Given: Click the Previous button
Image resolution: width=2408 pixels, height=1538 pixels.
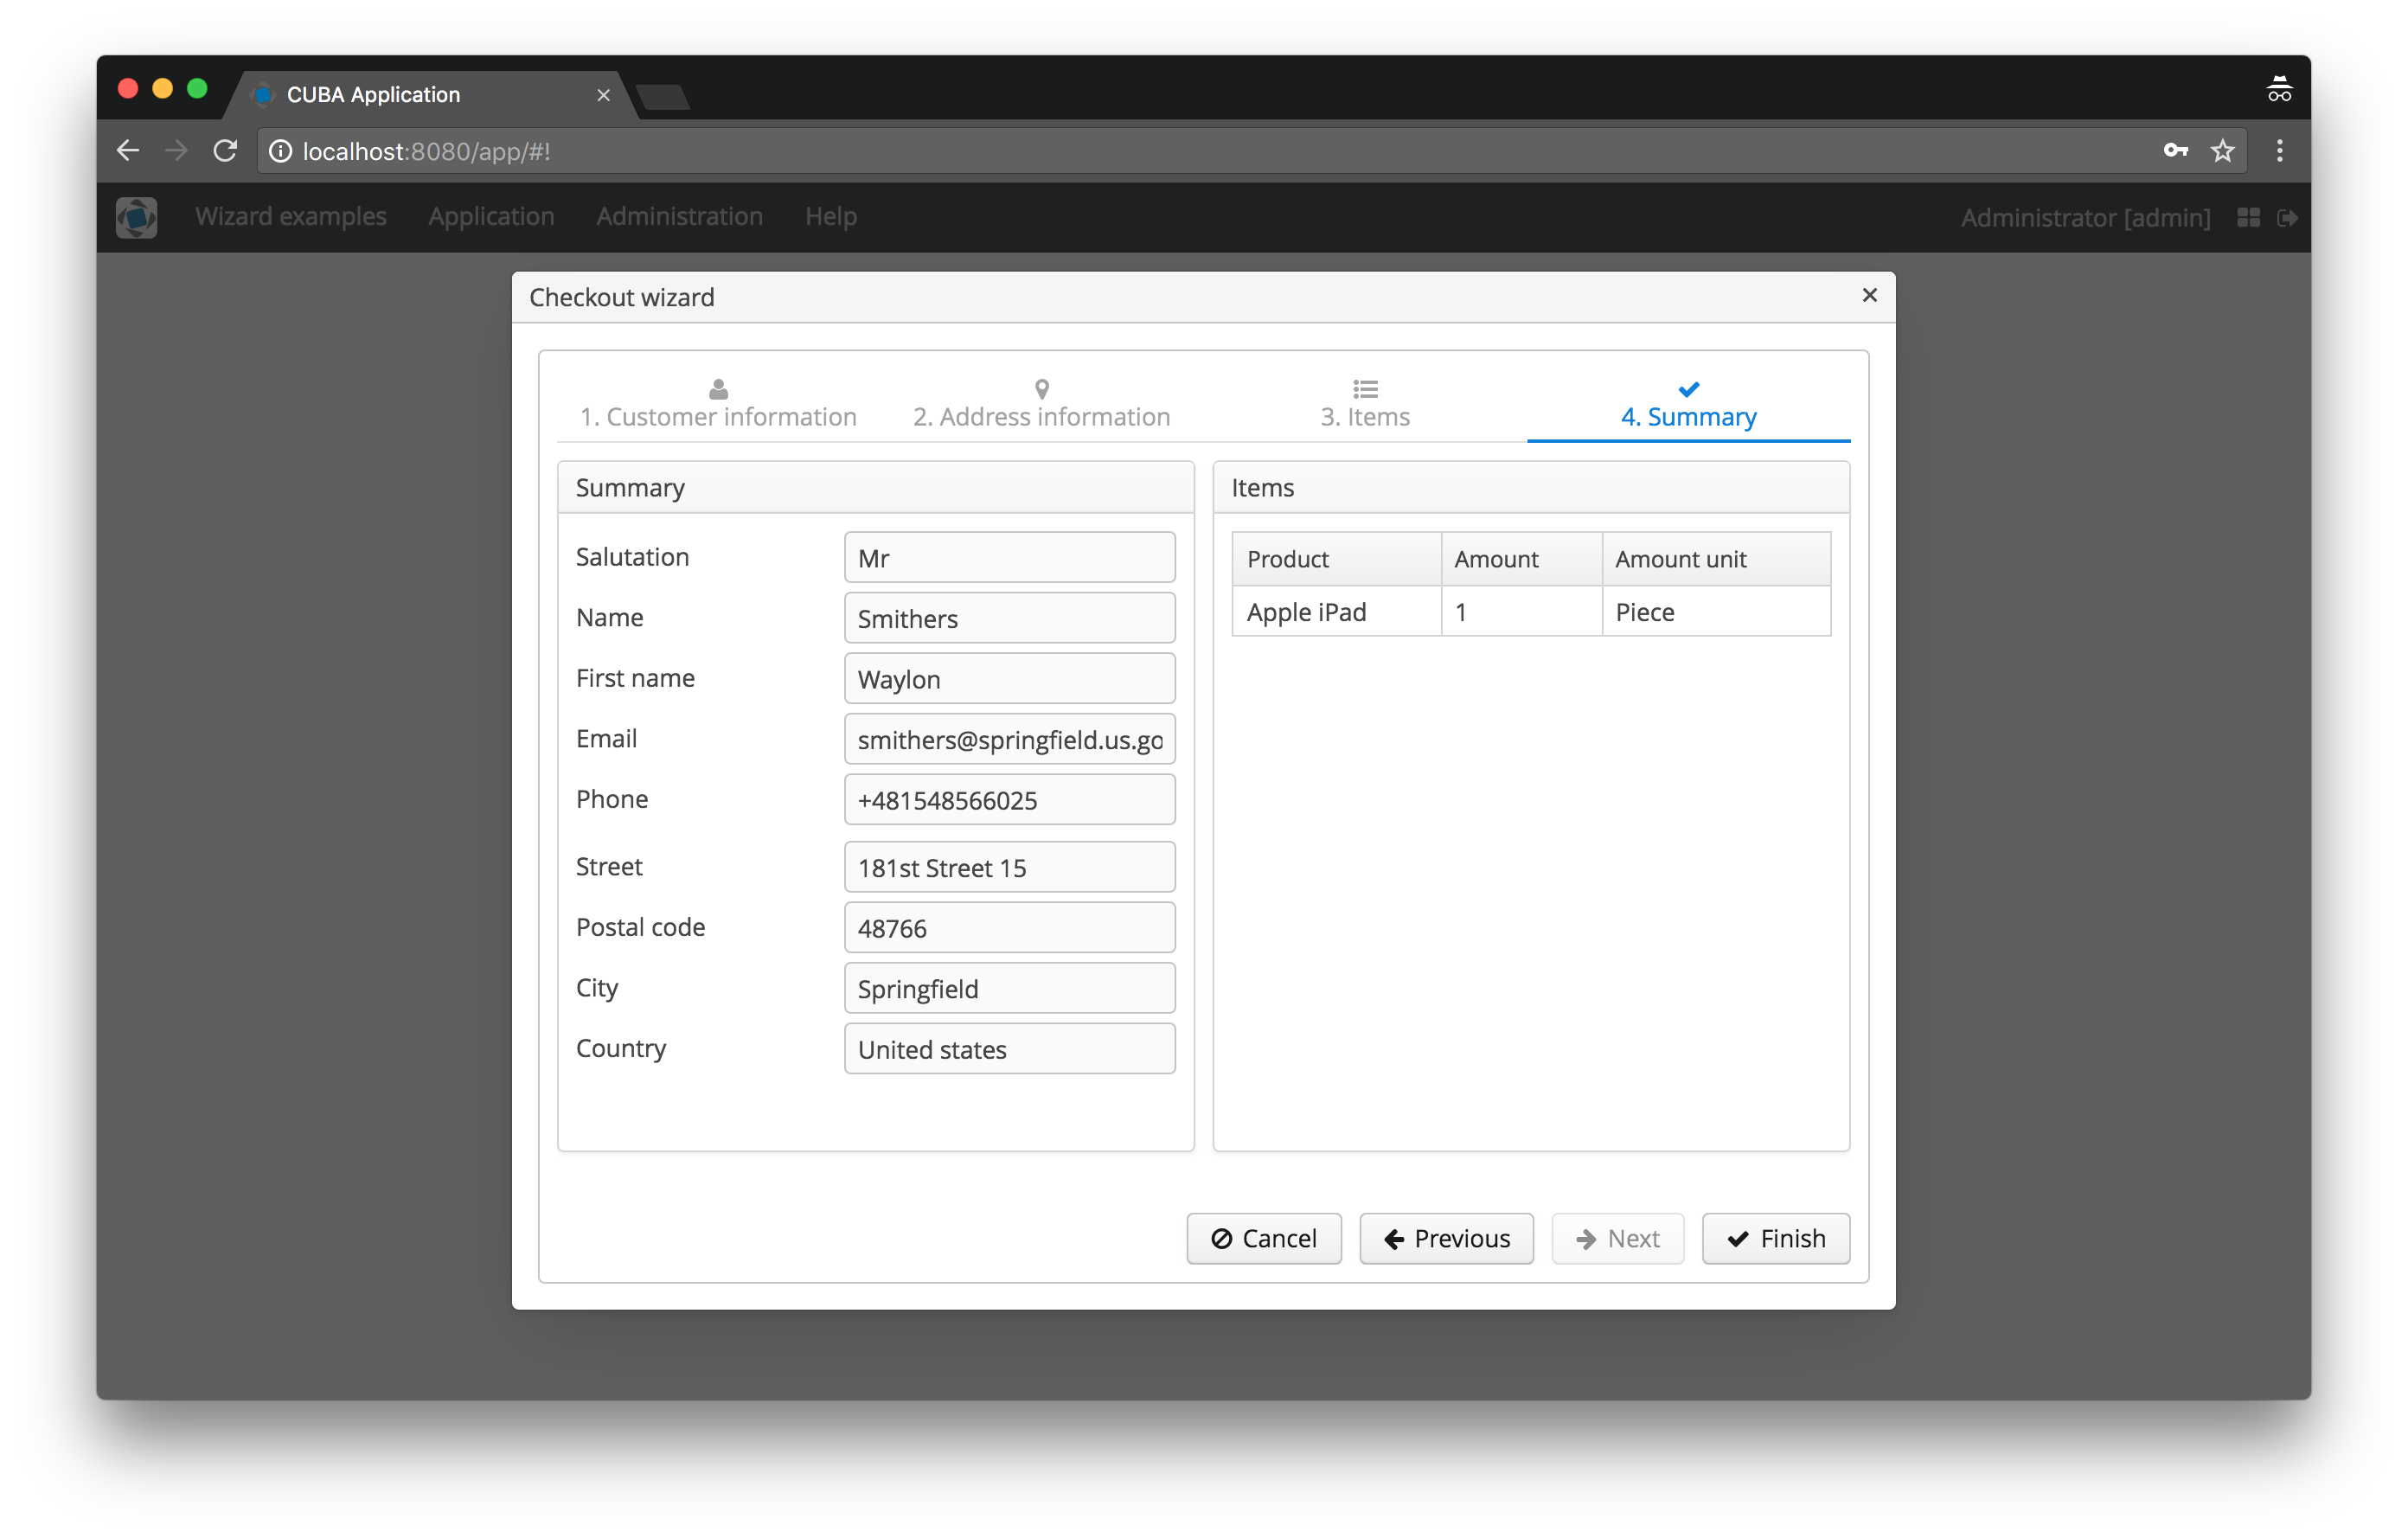Looking at the screenshot, I should click(1446, 1238).
